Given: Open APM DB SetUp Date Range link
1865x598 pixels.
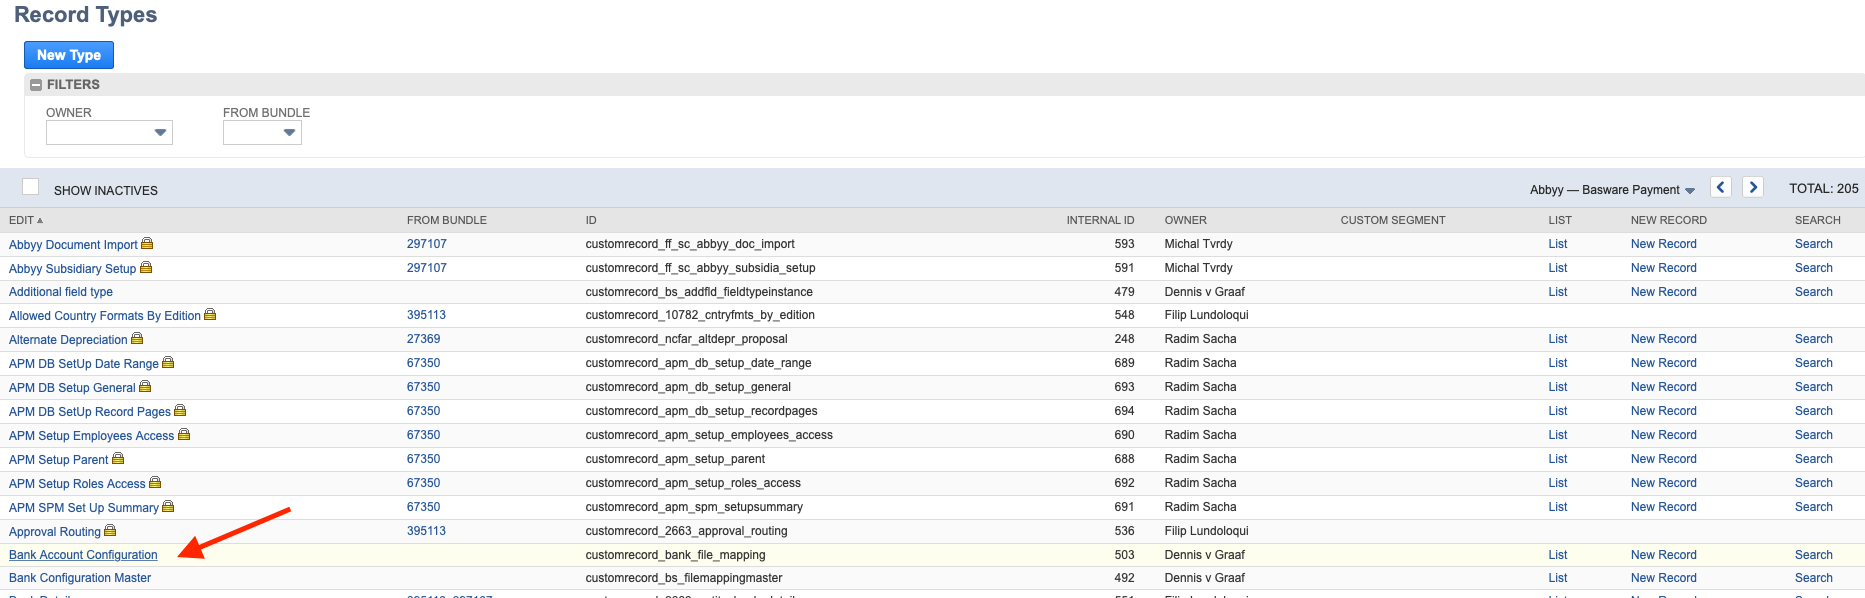Looking at the screenshot, I should click(x=84, y=364).
